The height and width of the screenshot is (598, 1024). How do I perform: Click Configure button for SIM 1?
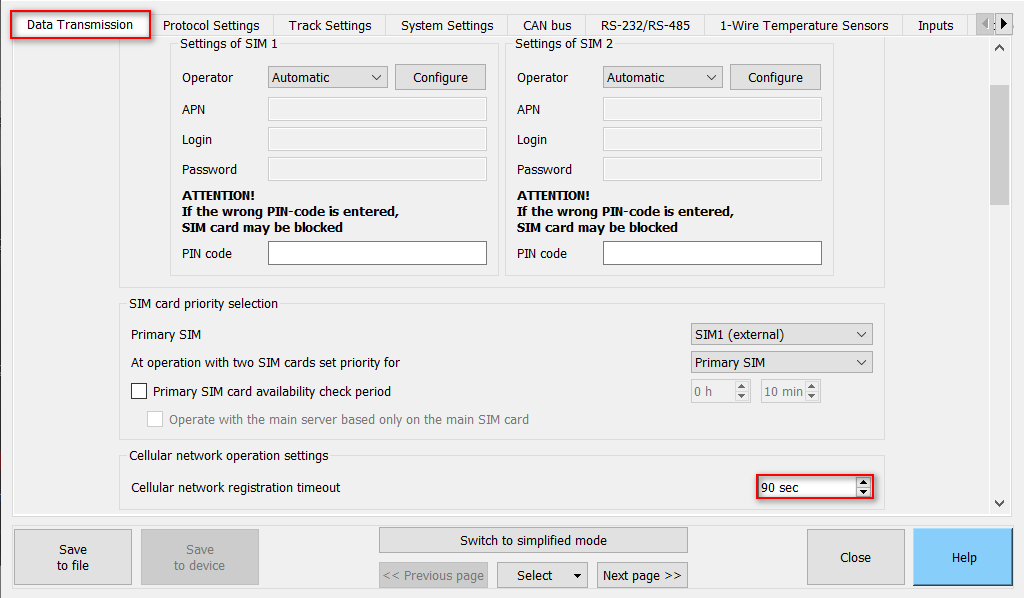click(x=440, y=78)
